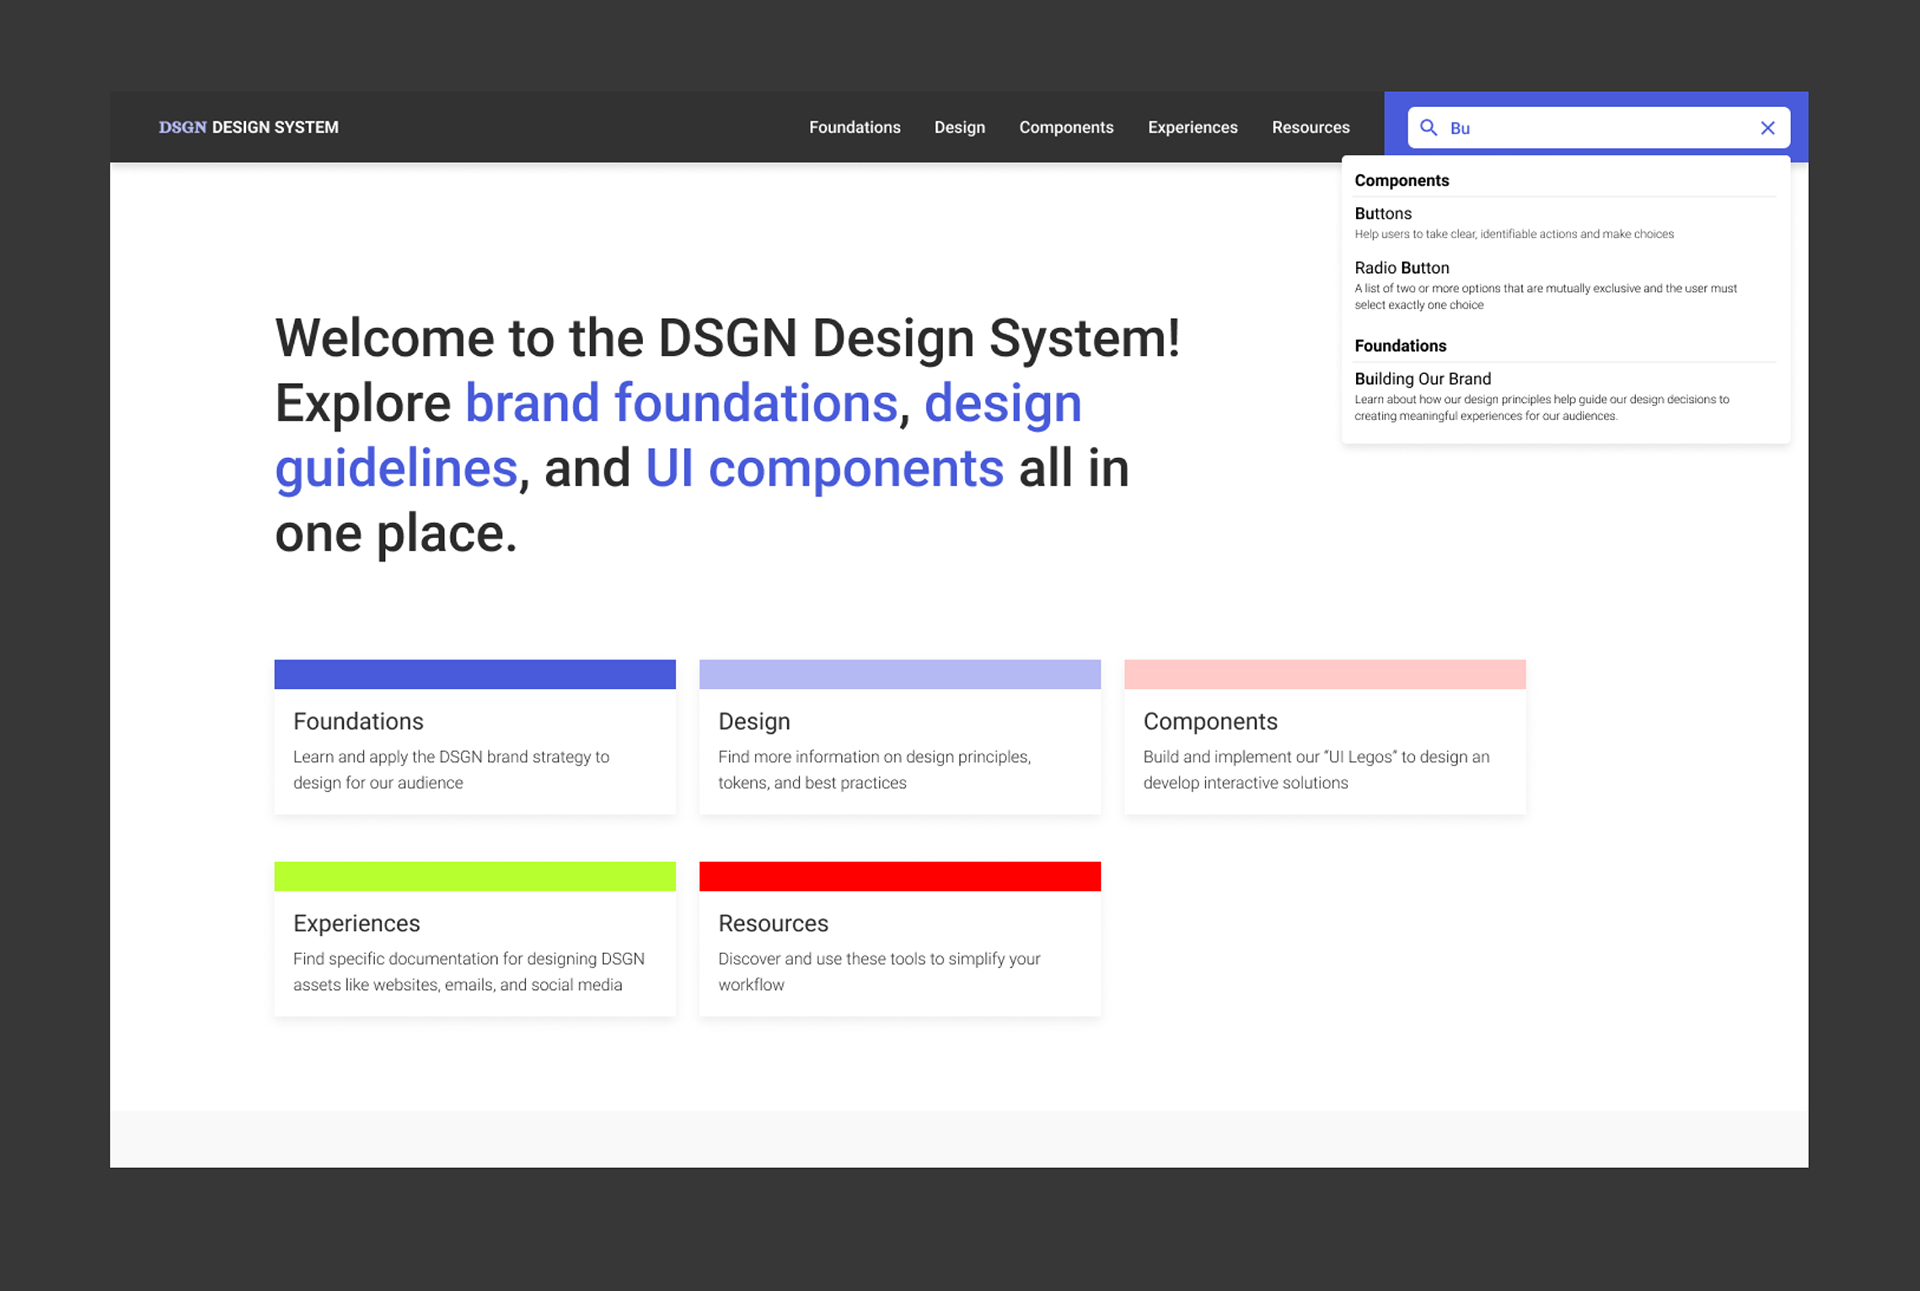Click the DSGN Design System logo
Viewport: 1920px width, 1291px height.
coord(248,127)
